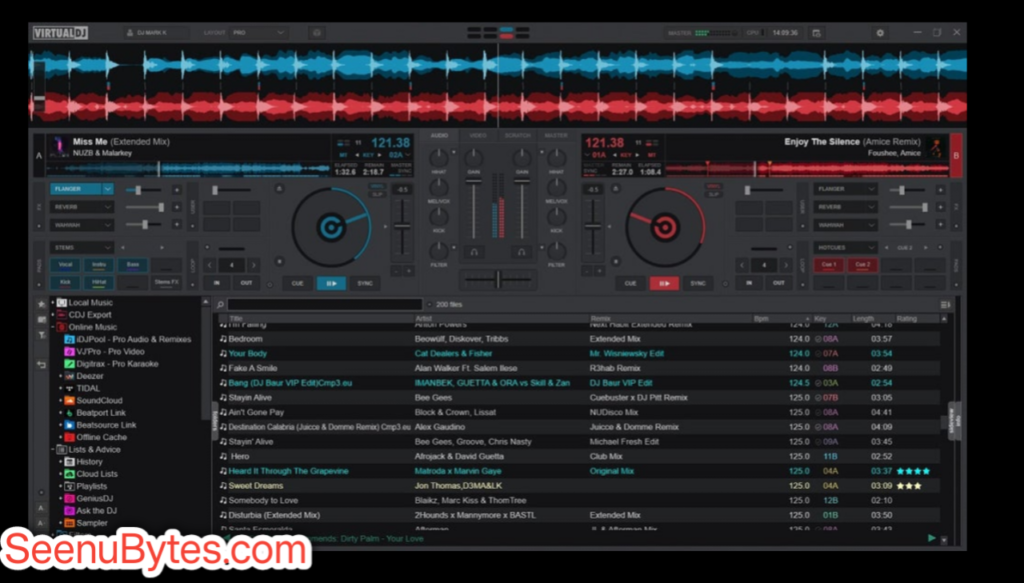Image resolution: width=1024 pixels, height=583 pixels.
Task: Toggle VINYL mode on deck A
Action: (377, 186)
